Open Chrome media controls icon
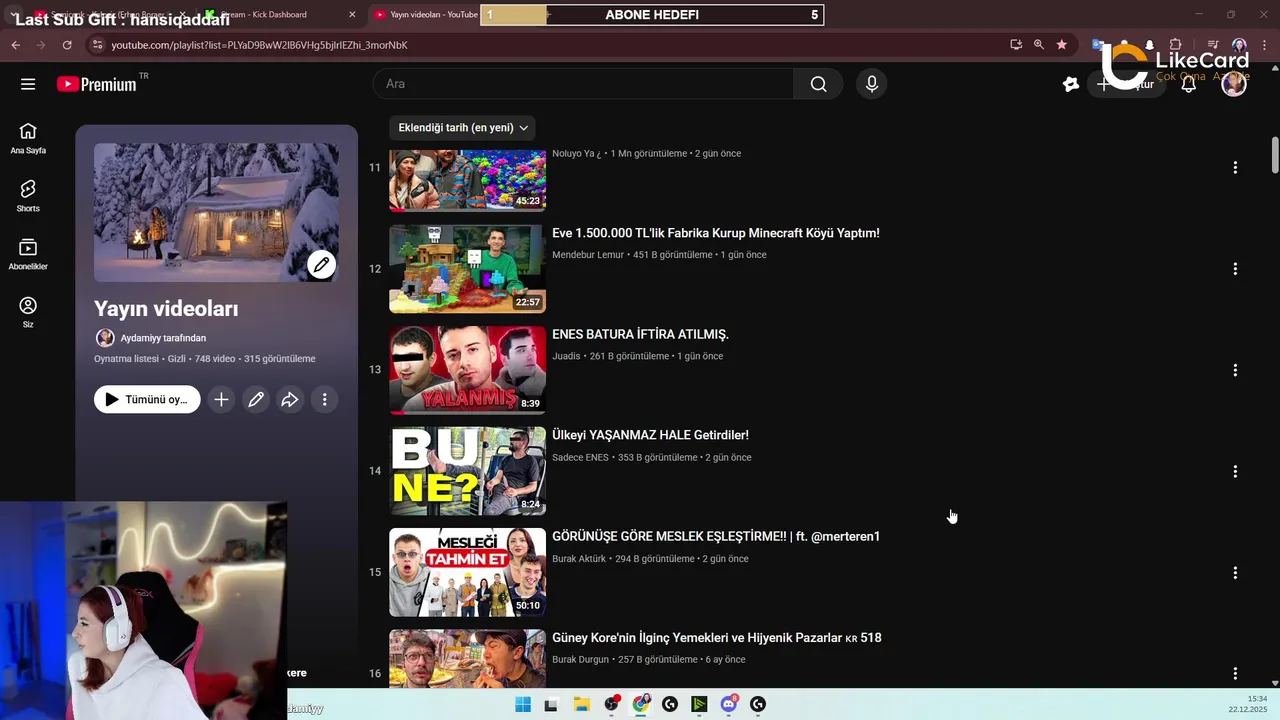 click(x=1212, y=45)
